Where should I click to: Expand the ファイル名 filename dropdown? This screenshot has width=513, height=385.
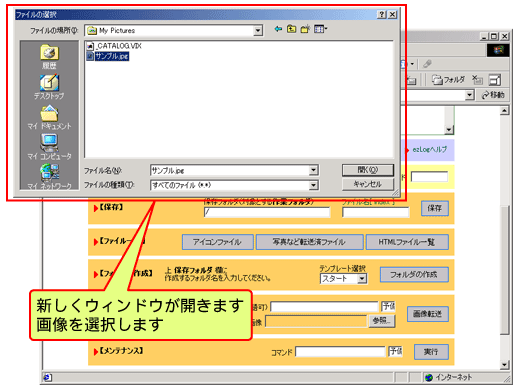[313, 170]
